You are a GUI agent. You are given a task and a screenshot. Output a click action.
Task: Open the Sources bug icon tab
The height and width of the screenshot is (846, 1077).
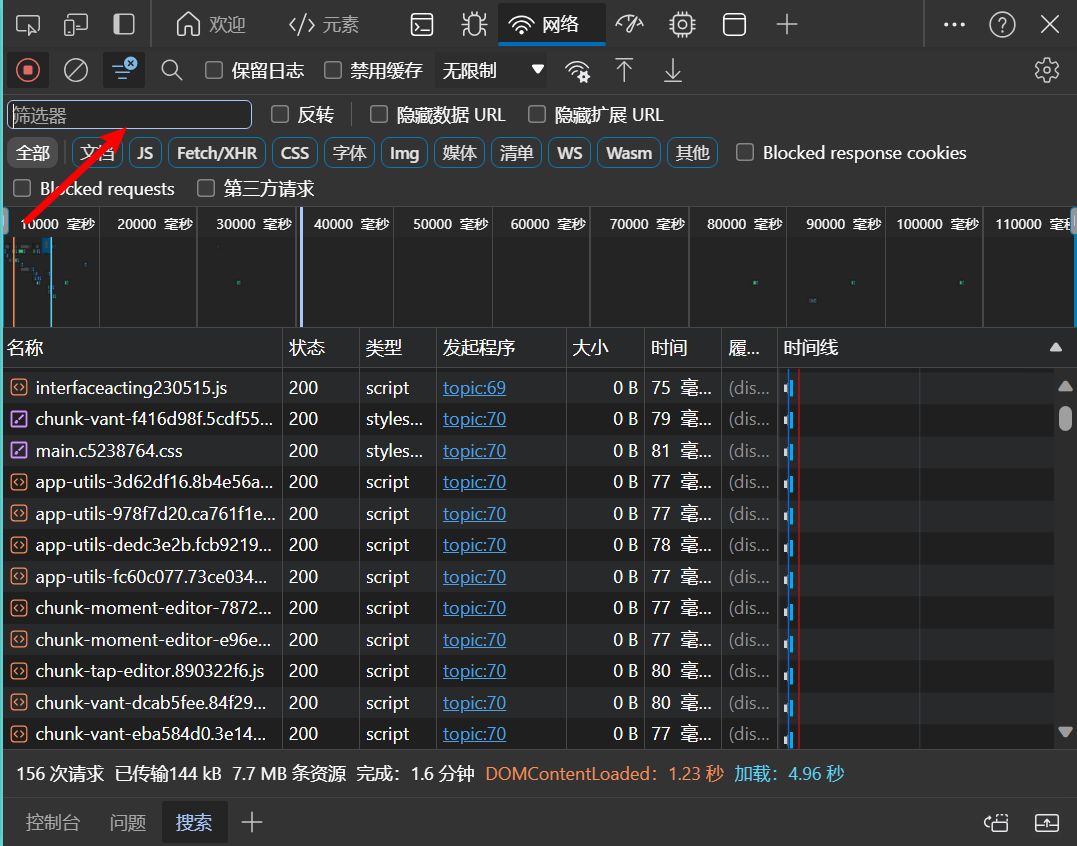[x=474, y=25]
